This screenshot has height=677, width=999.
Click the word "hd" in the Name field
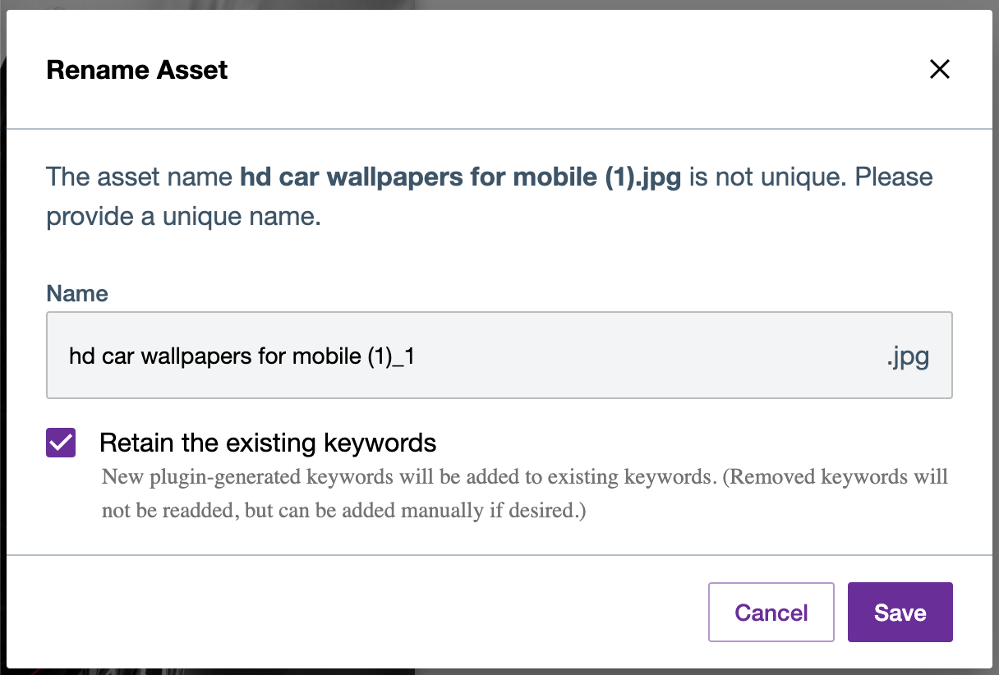click(82, 356)
